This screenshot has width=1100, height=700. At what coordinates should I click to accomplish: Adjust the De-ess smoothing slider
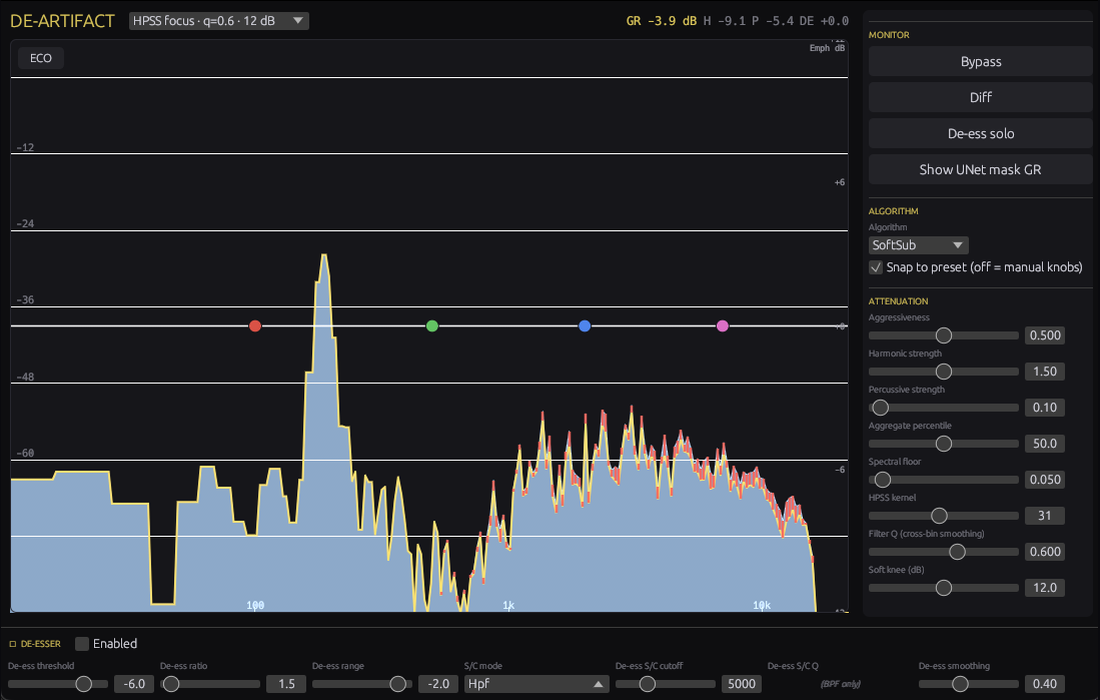tap(969, 684)
